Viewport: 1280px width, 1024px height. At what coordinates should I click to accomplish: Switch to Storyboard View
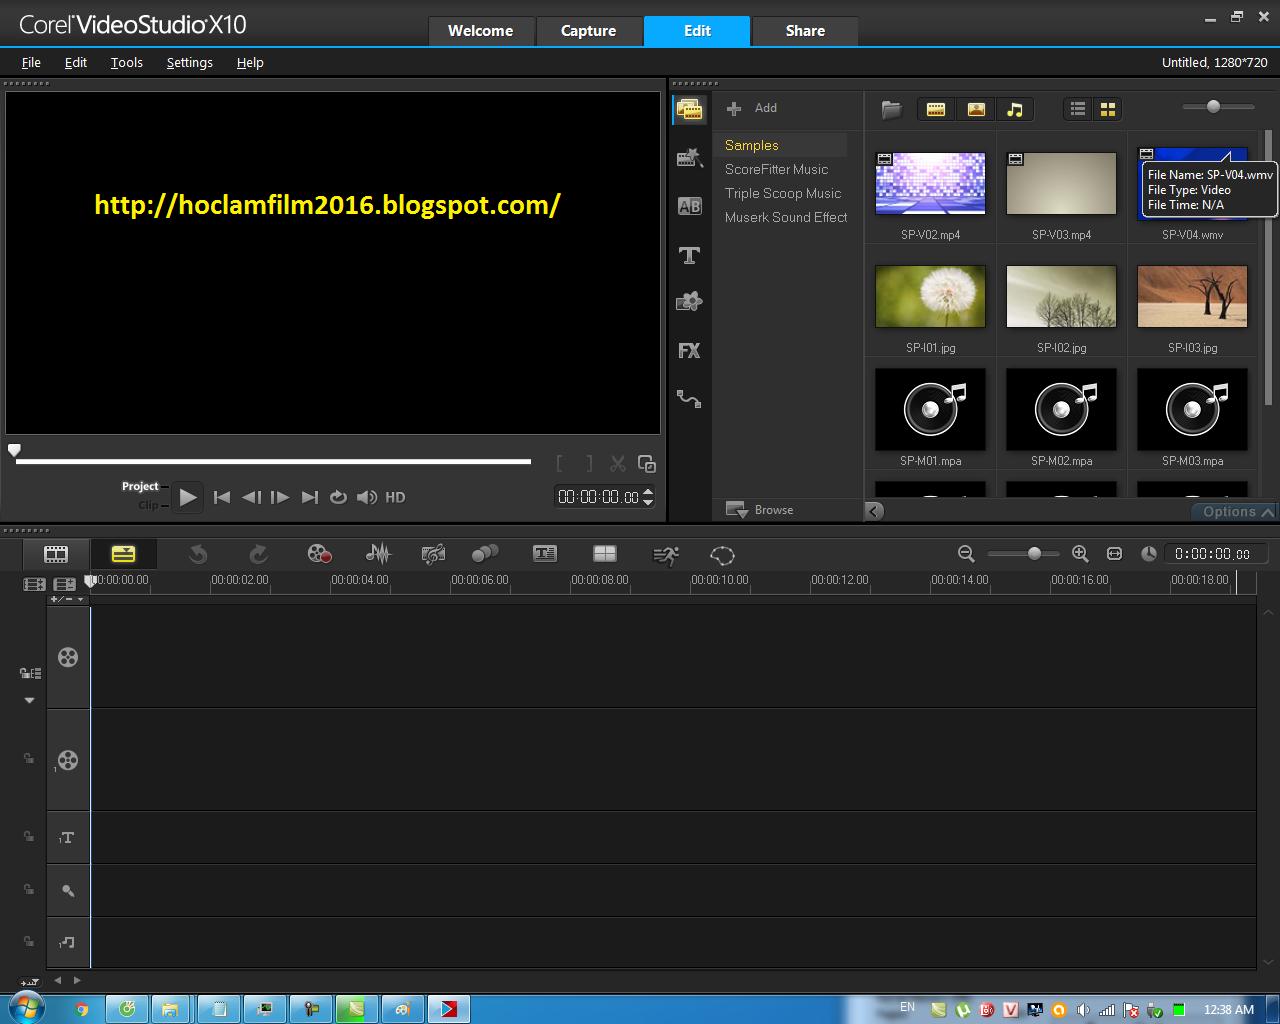(x=55, y=553)
